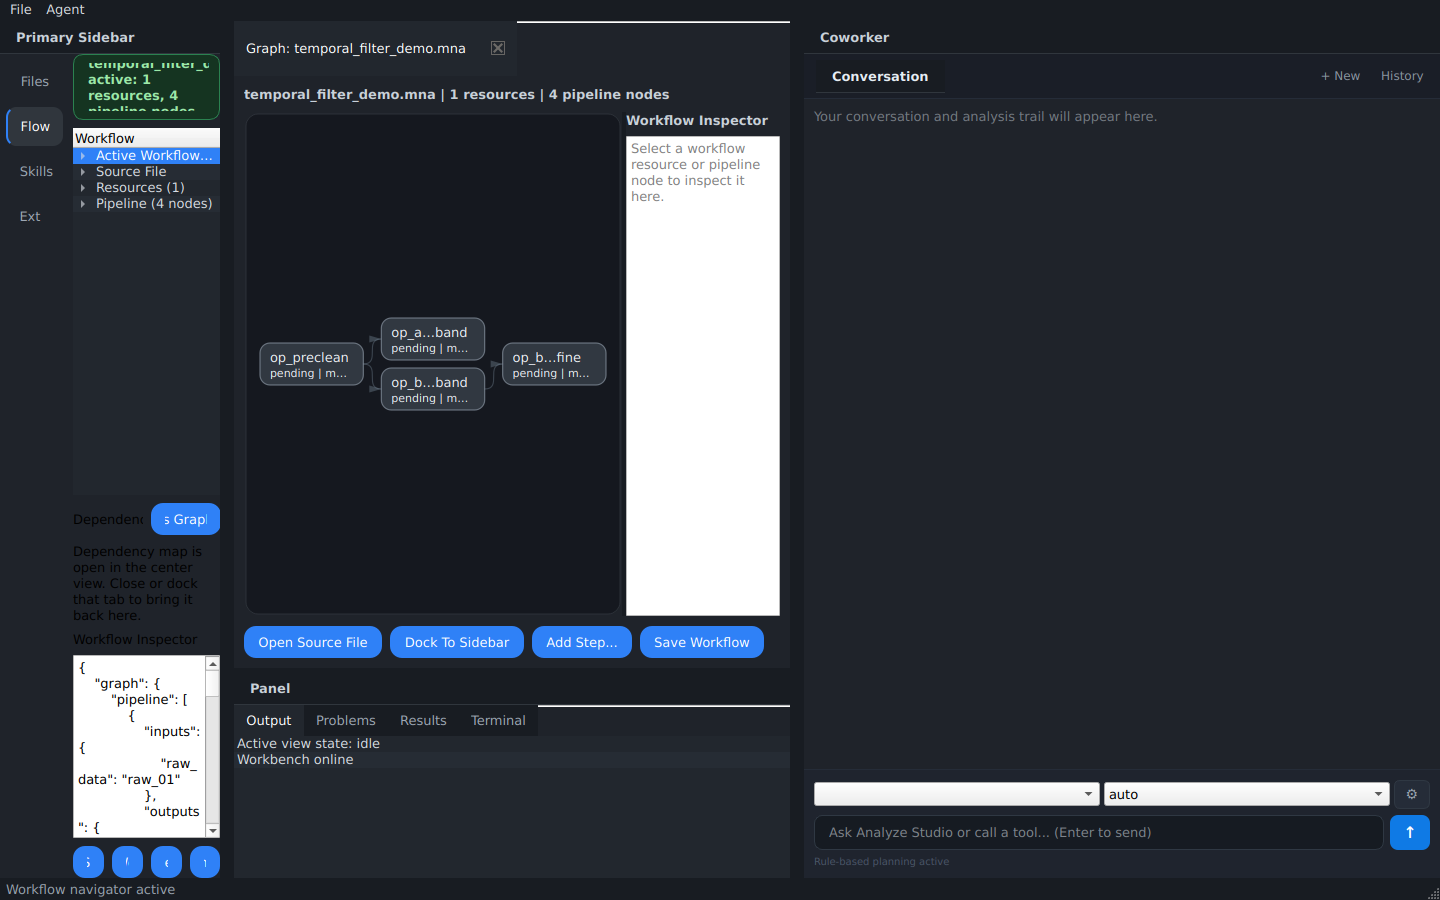The height and width of the screenshot is (900, 1440).
Task: Click the green active workflow summary card
Action: (146, 86)
